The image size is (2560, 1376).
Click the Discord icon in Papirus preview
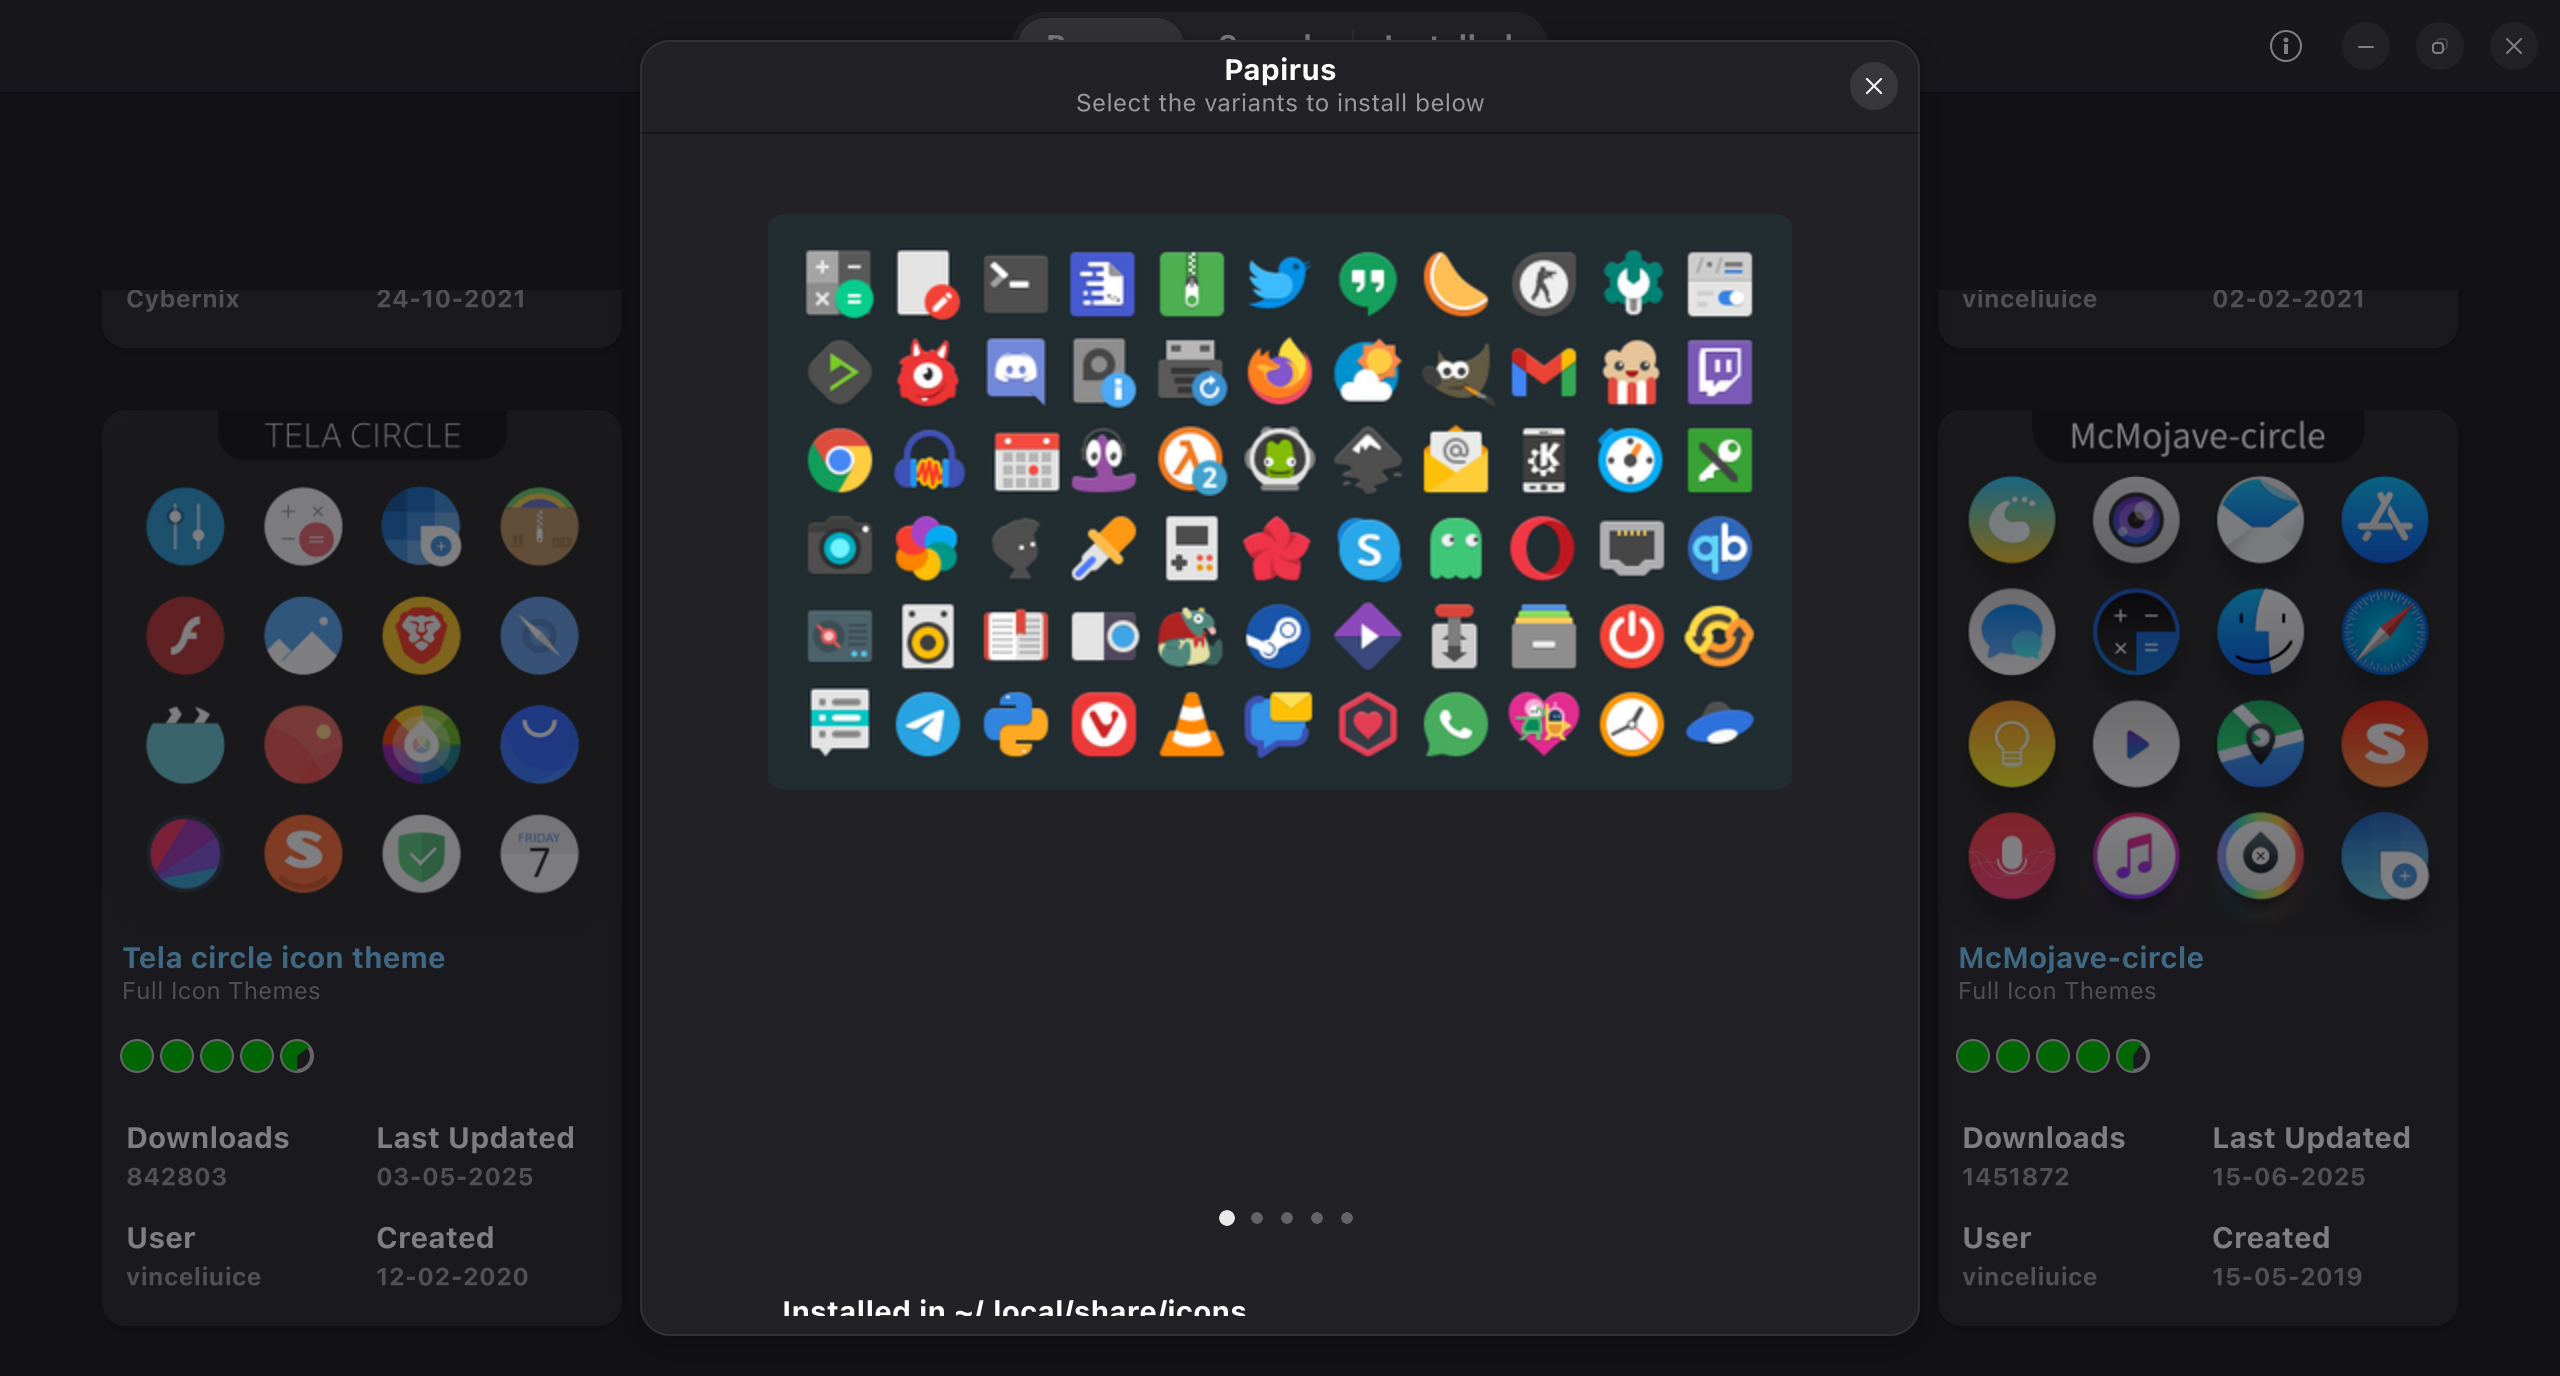pyautogui.click(x=1015, y=372)
